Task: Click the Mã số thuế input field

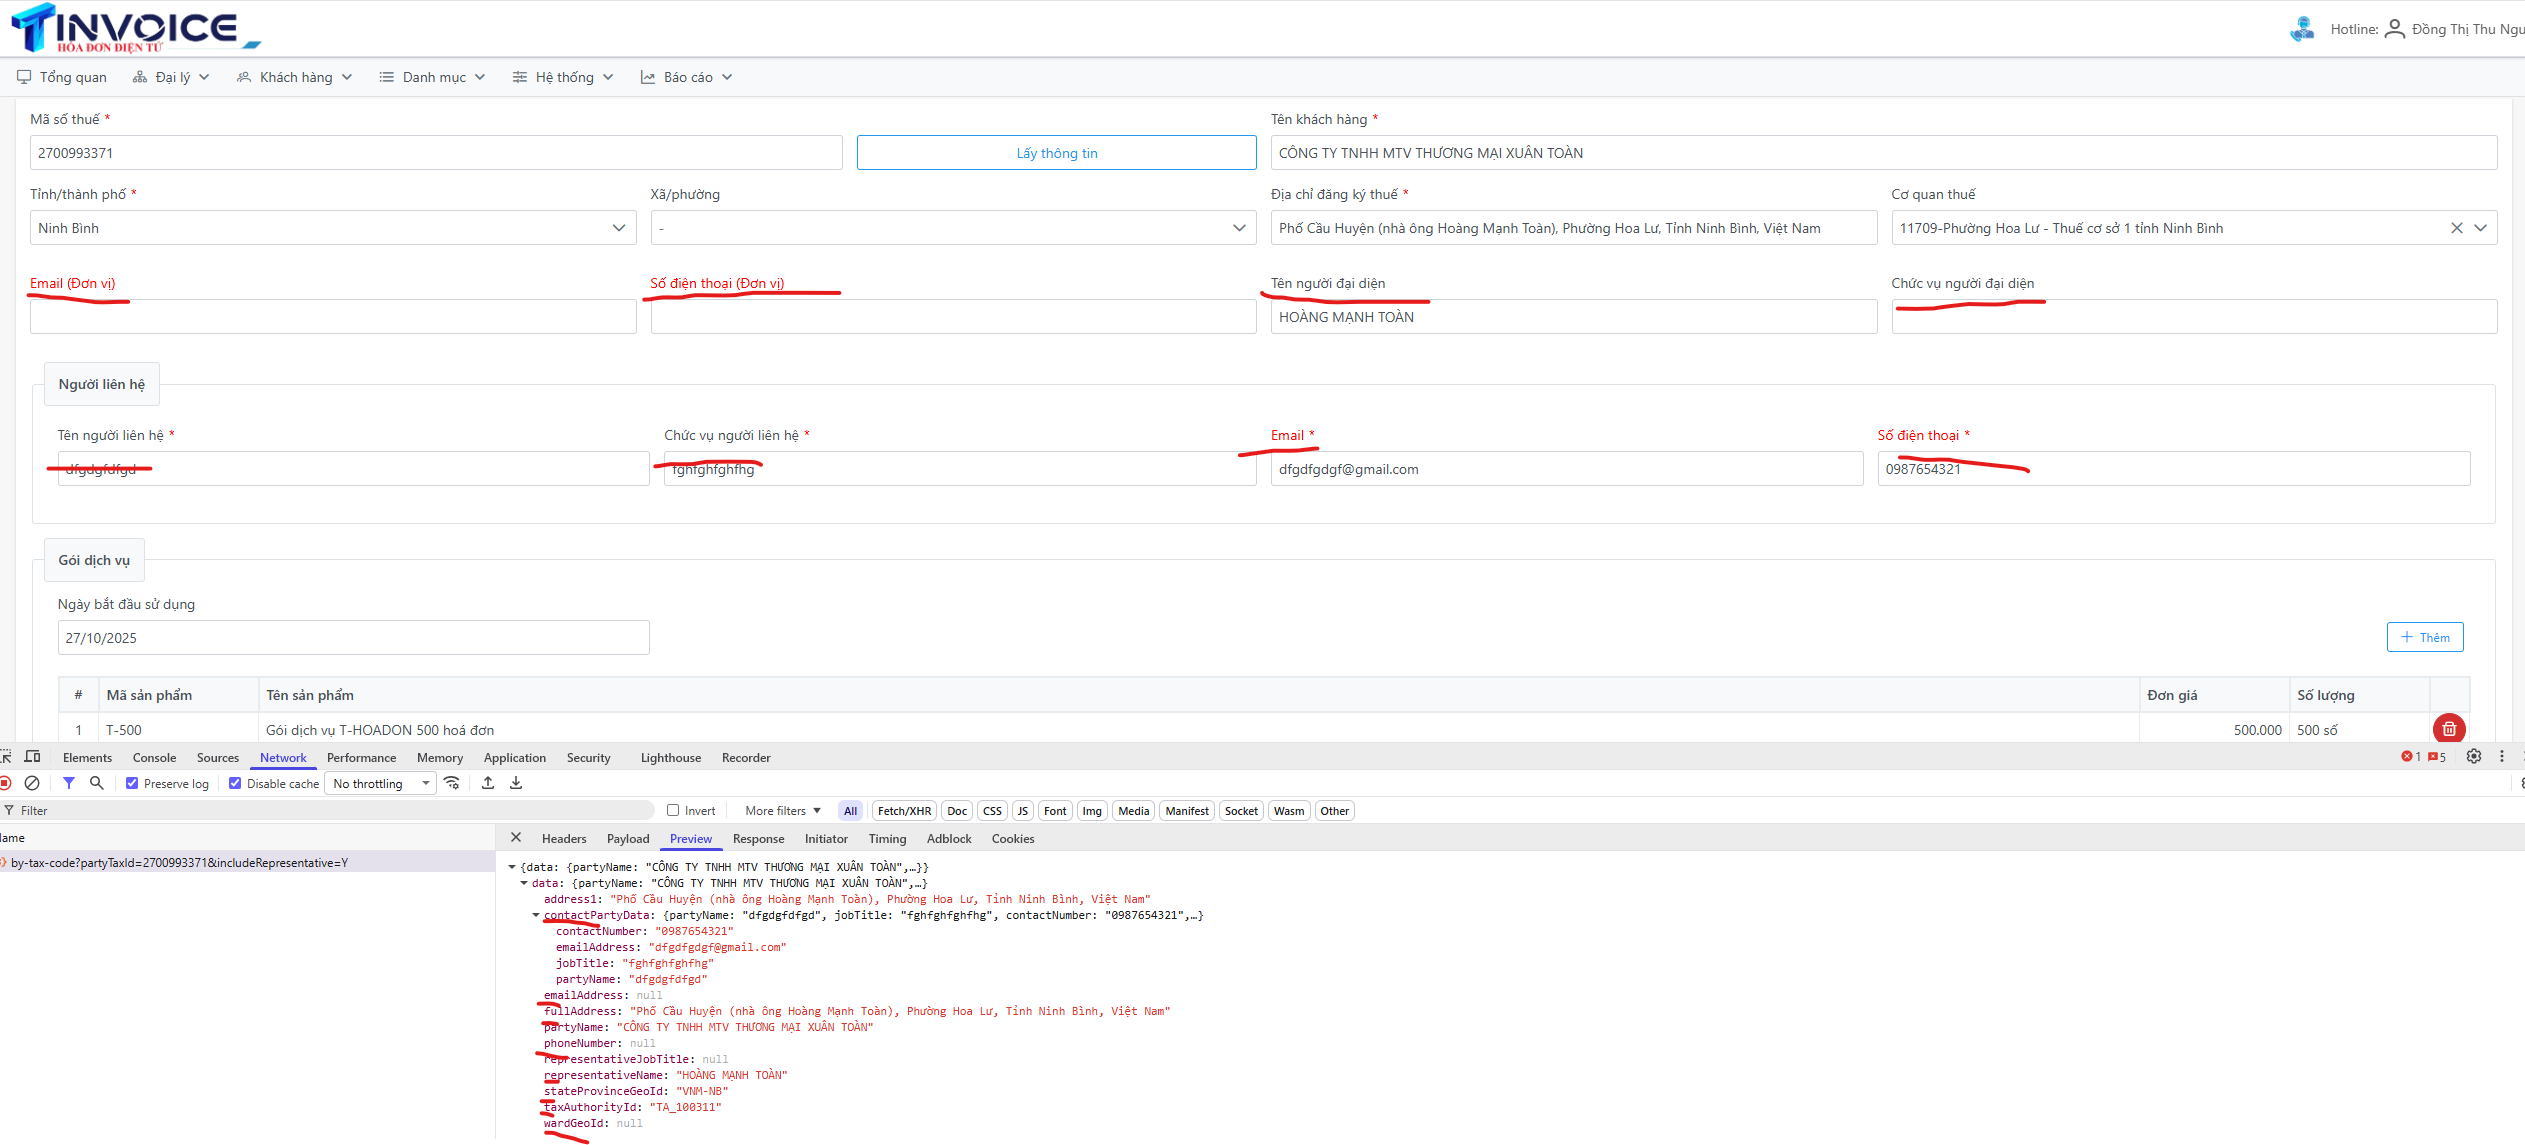Action: 436,153
